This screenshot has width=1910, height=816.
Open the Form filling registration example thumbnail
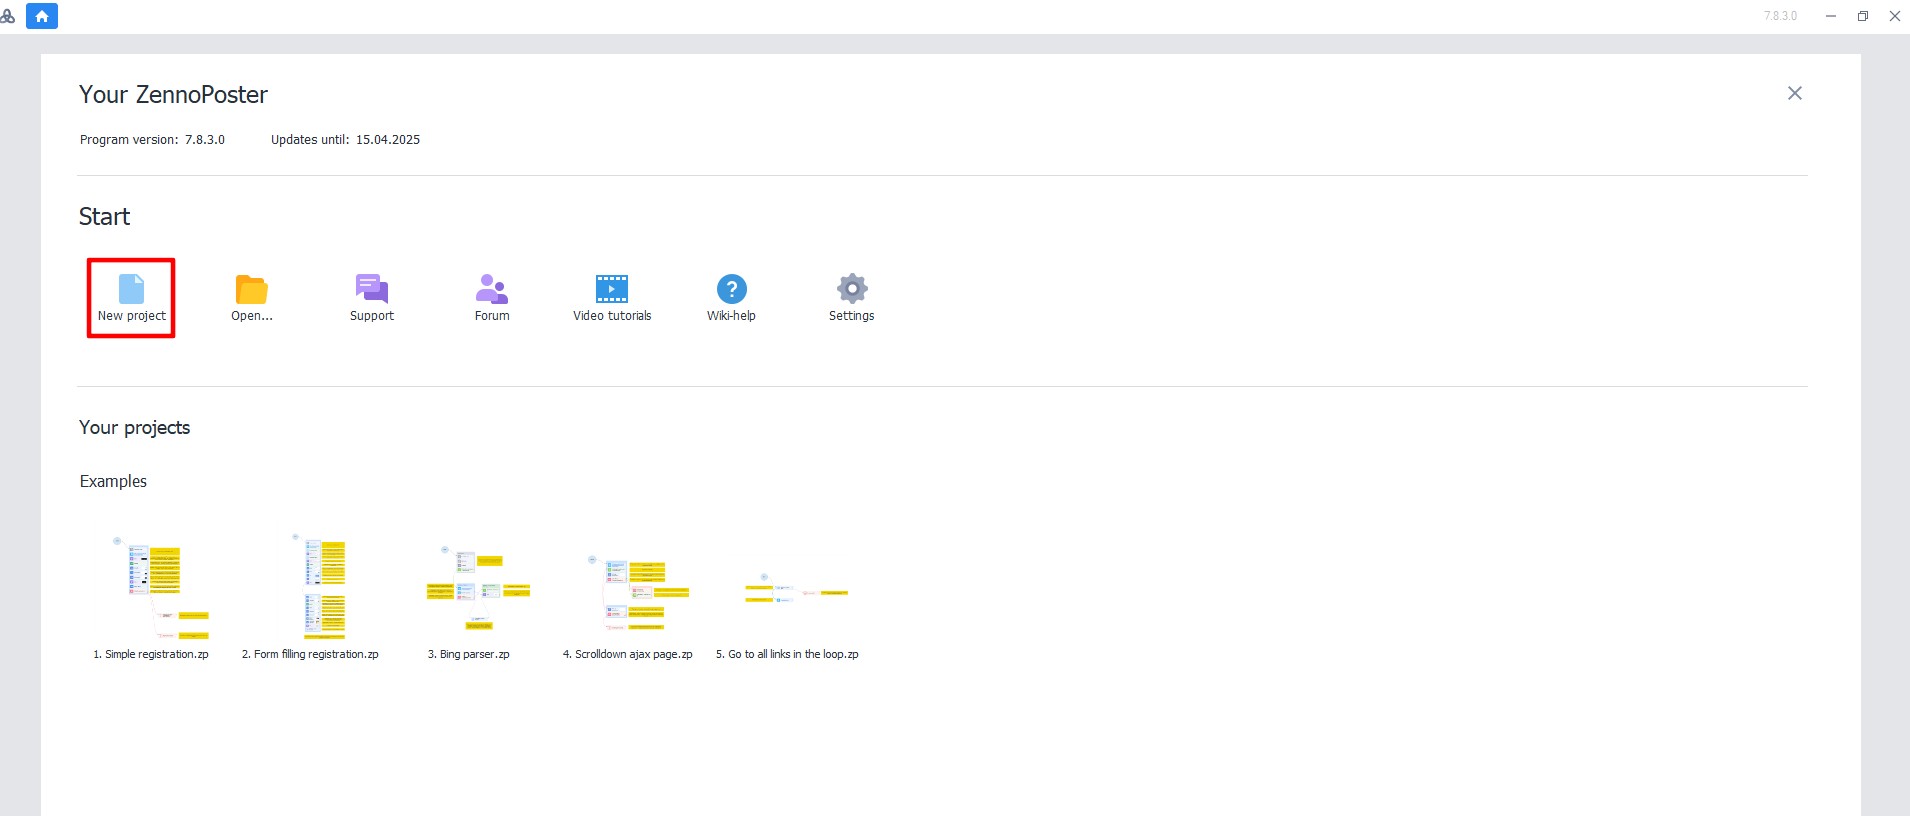pyautogui.click(x=319, y=586)
